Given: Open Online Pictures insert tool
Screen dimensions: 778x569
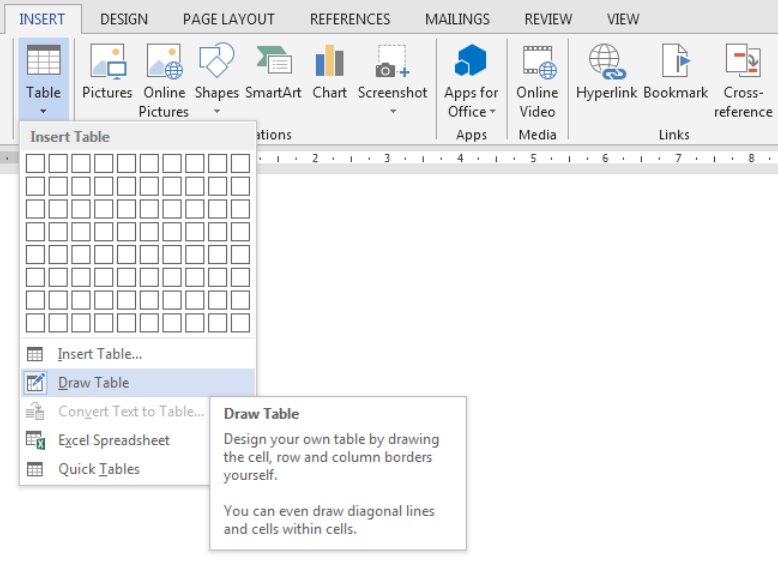Looking at the screenshot, I should (x=163, y=63).
